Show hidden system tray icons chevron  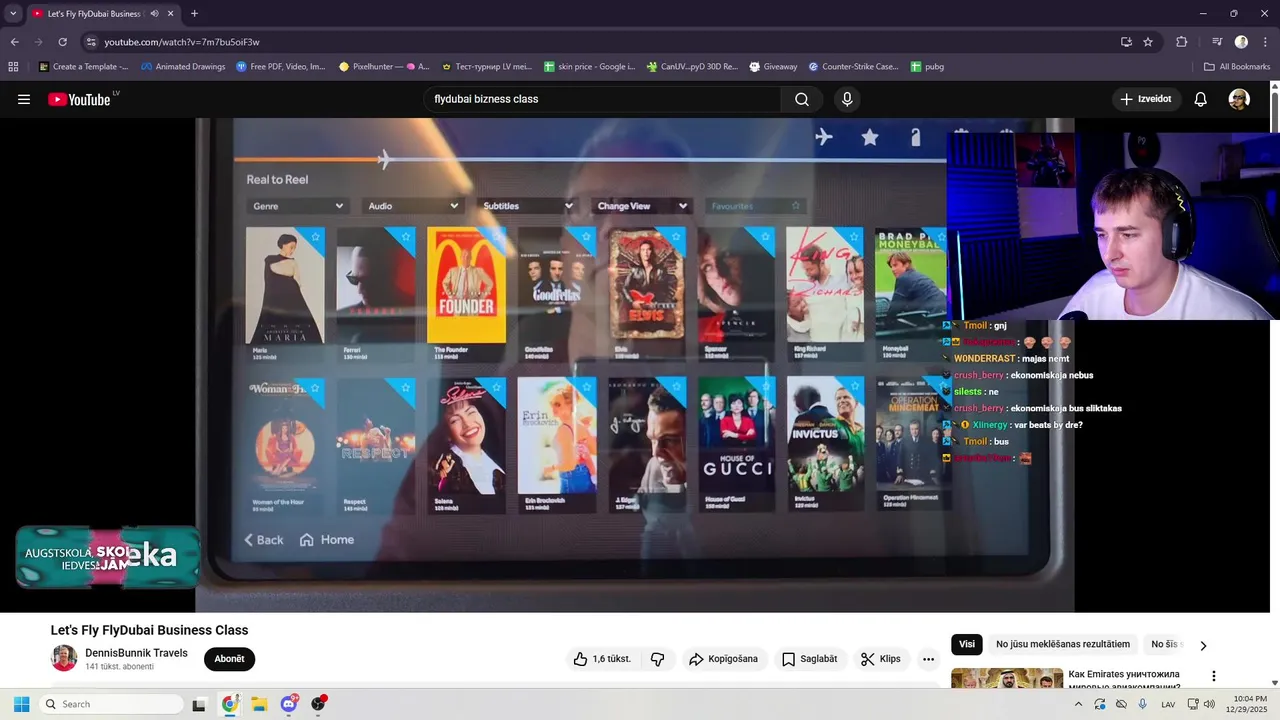[1078, 704]
